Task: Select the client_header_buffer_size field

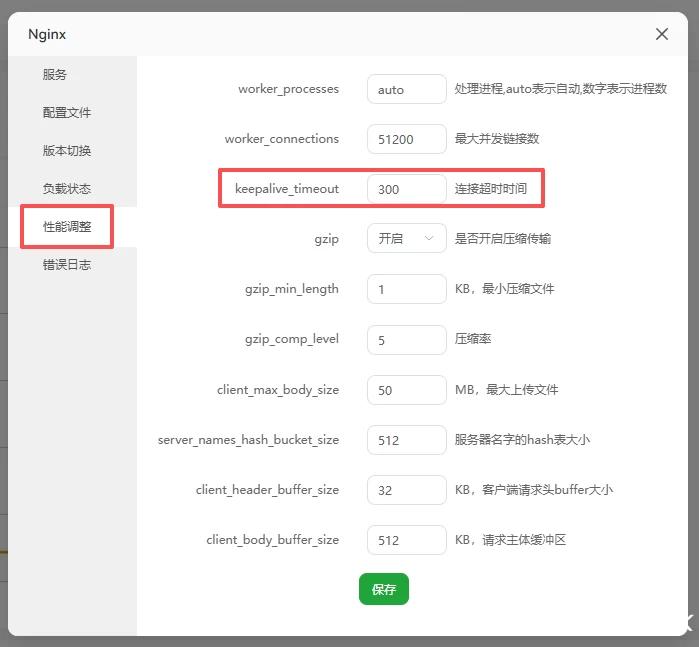Action: (x=406, y=489)
